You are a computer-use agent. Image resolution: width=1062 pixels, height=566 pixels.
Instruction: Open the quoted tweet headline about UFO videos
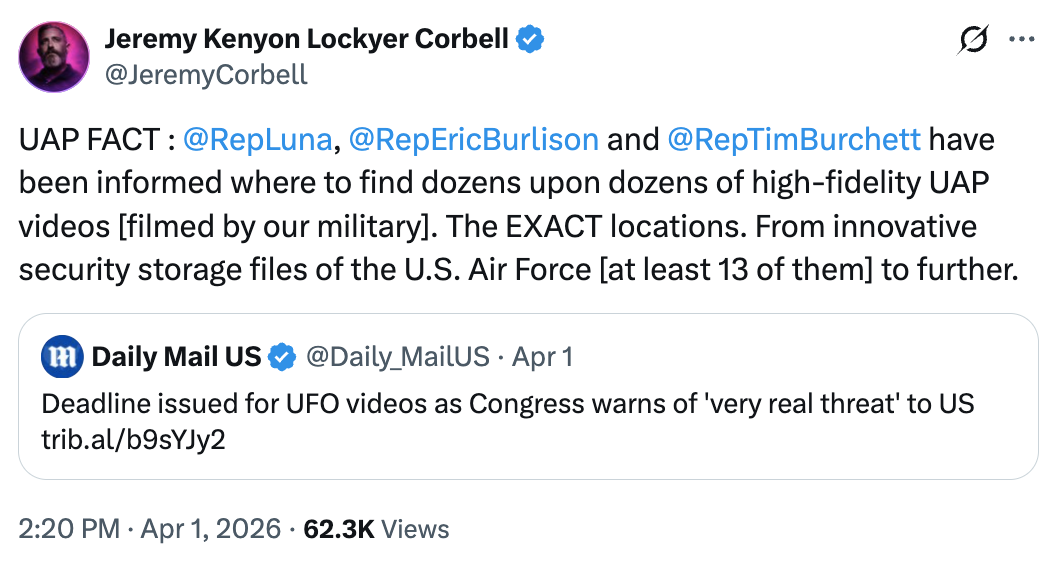508,404
